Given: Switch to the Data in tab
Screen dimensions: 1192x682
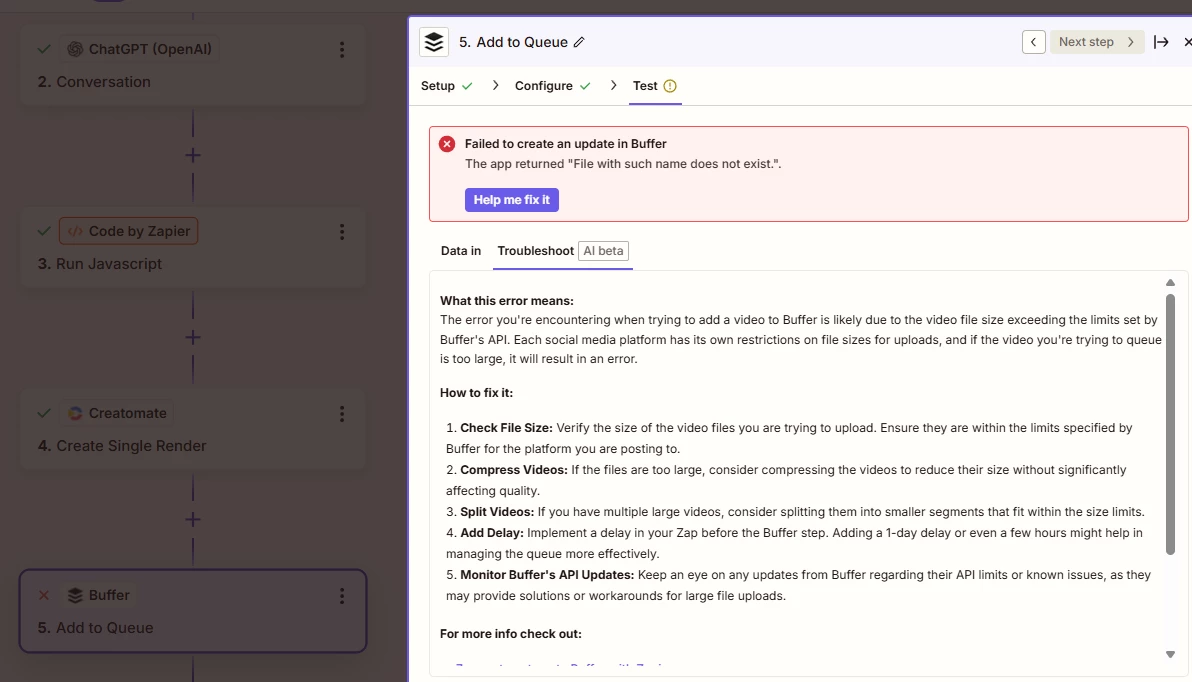Looking at the screenshot, I should coord(461,251).
